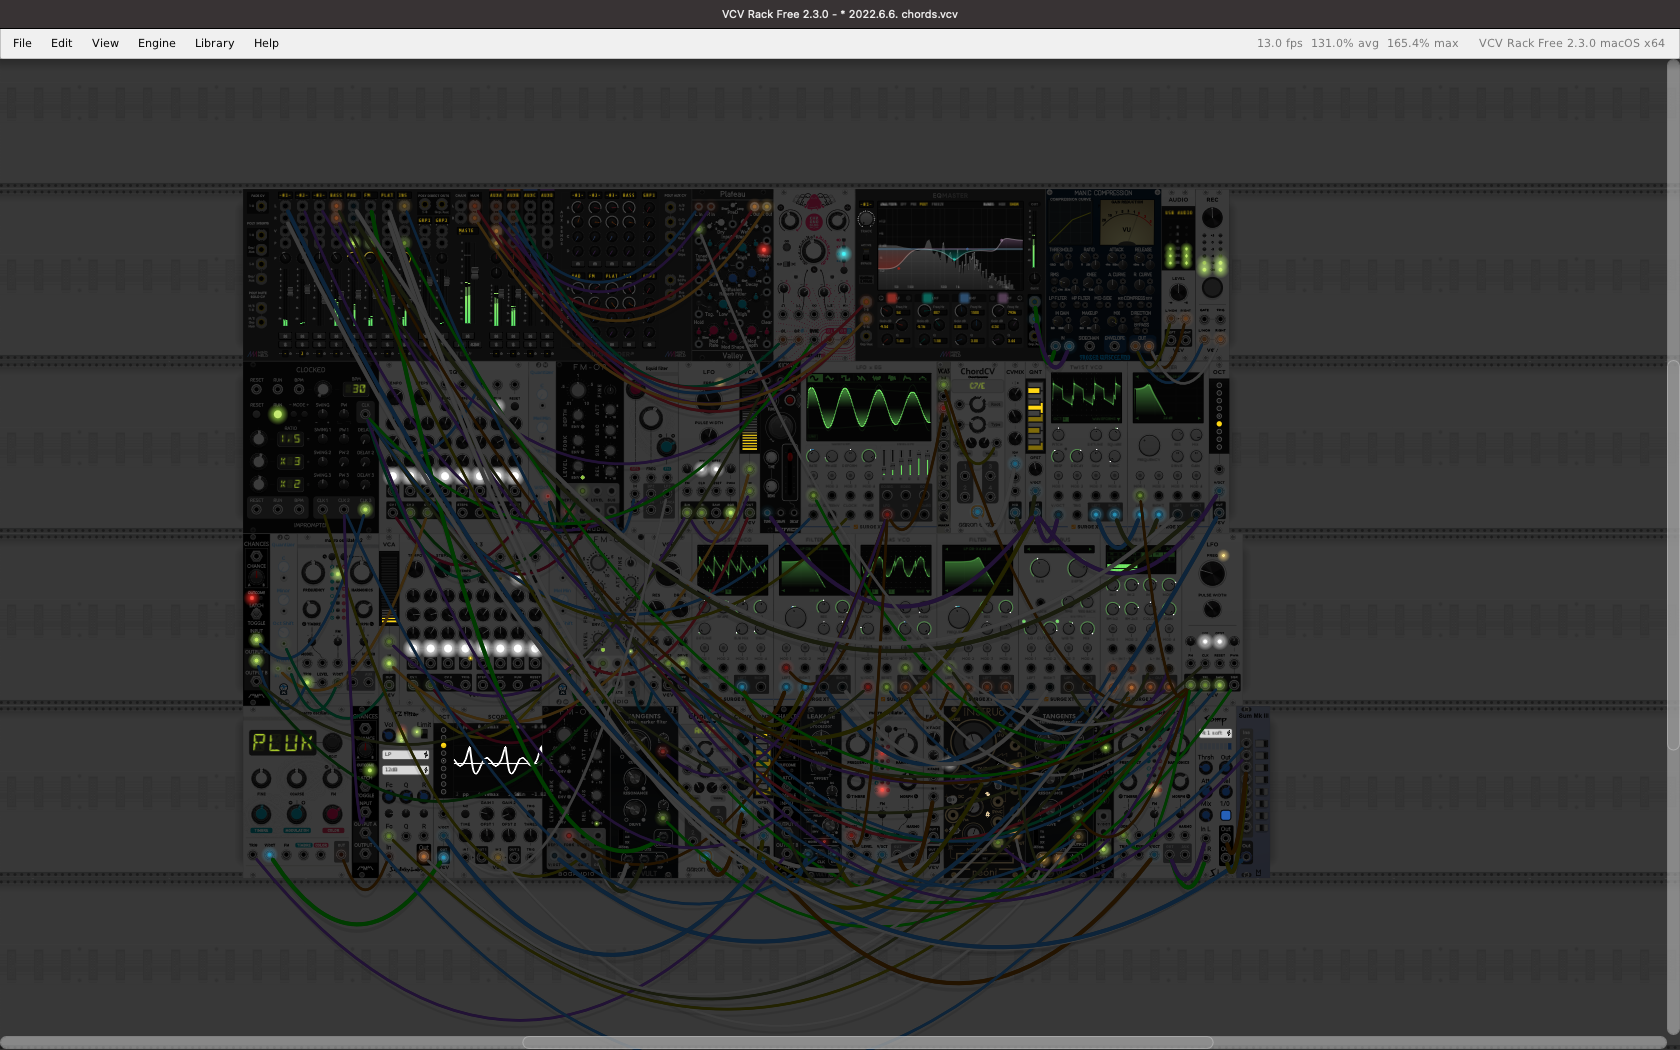Open the Engine menu
1680x1050 pixels.
[x=157, y=43]
